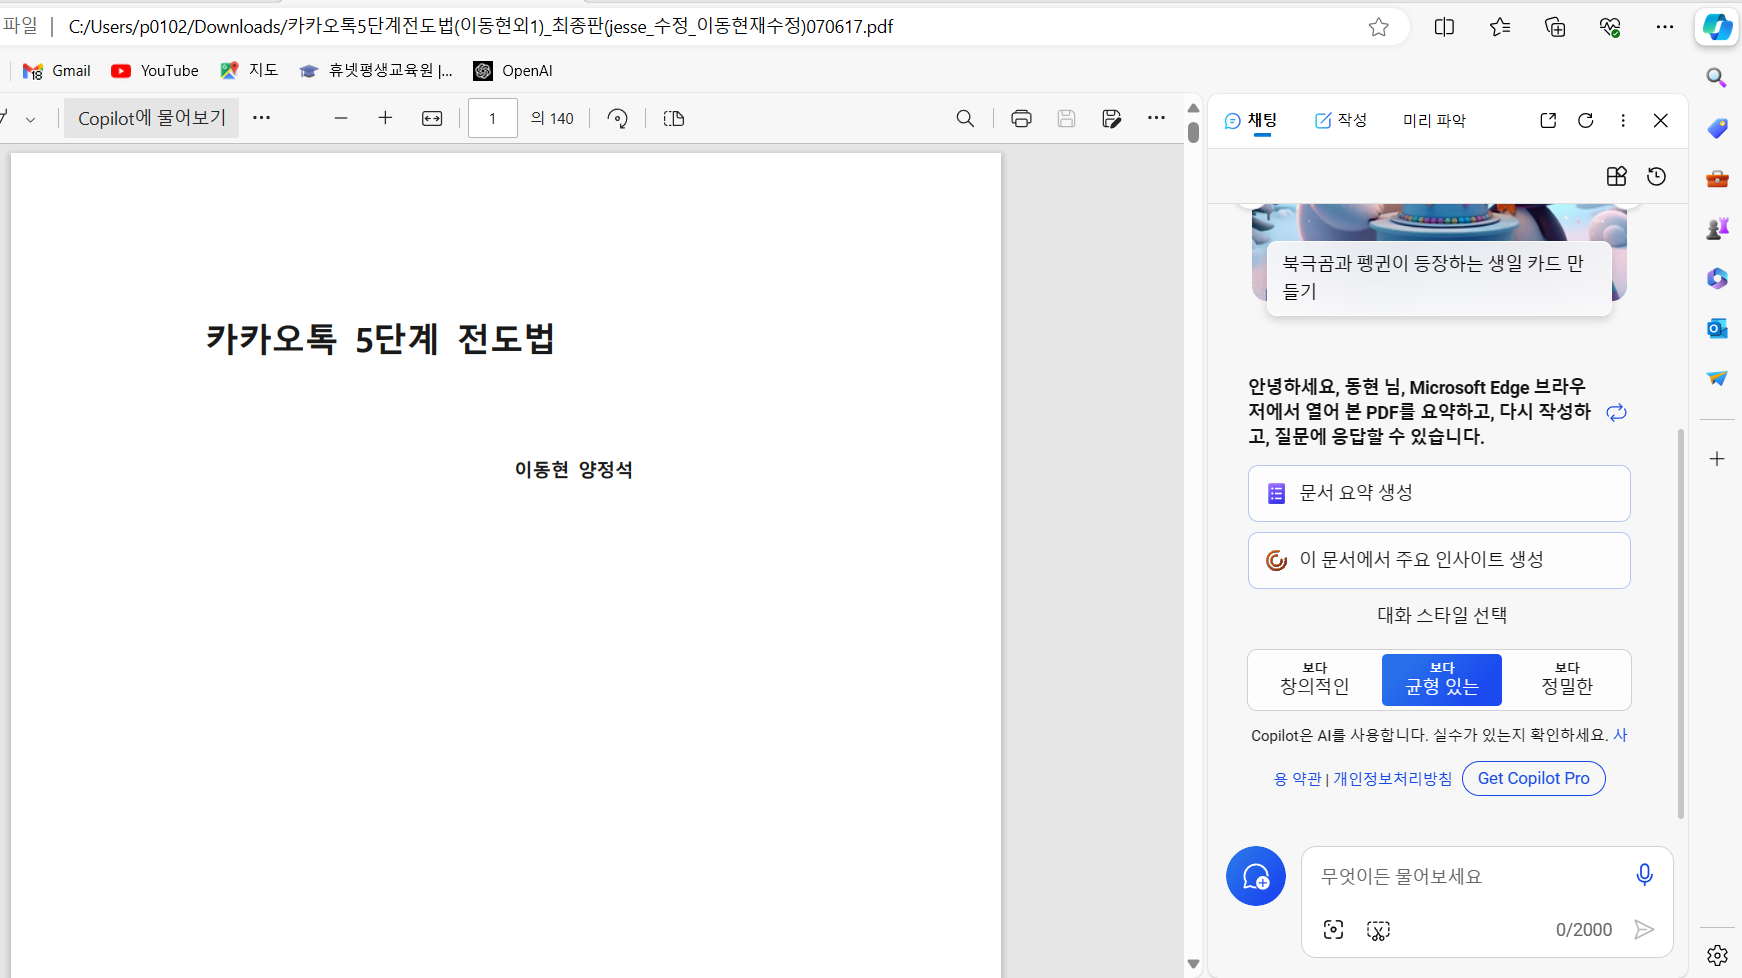Regenerate the Copilot greeting message

(1616, 412)
